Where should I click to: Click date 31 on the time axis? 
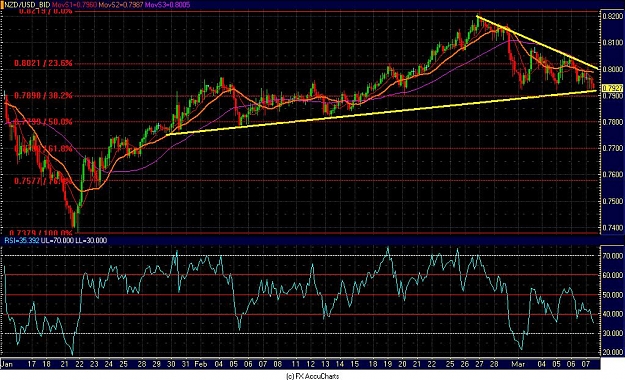click(185, 364)
